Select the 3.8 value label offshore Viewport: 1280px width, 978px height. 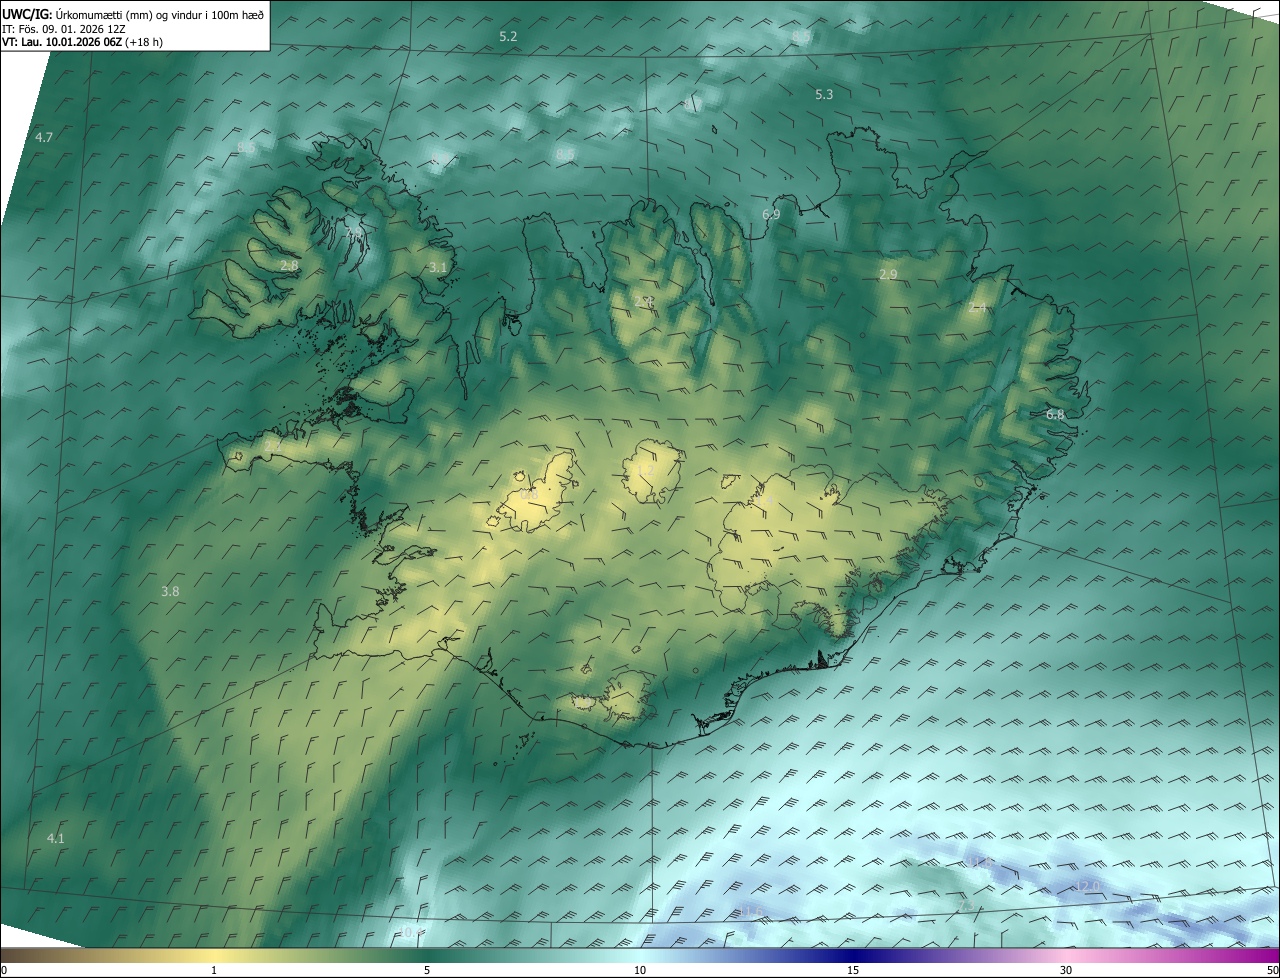(x=170, y=591)
